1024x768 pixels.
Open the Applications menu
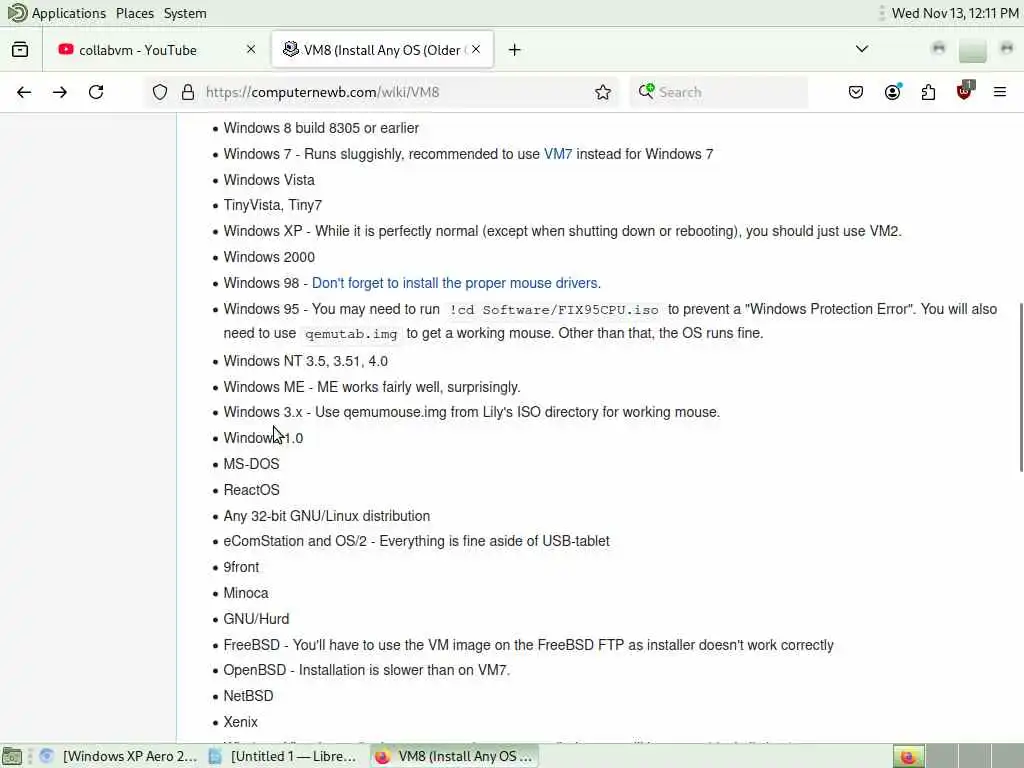pyautogui.click(x=69, y=13)
